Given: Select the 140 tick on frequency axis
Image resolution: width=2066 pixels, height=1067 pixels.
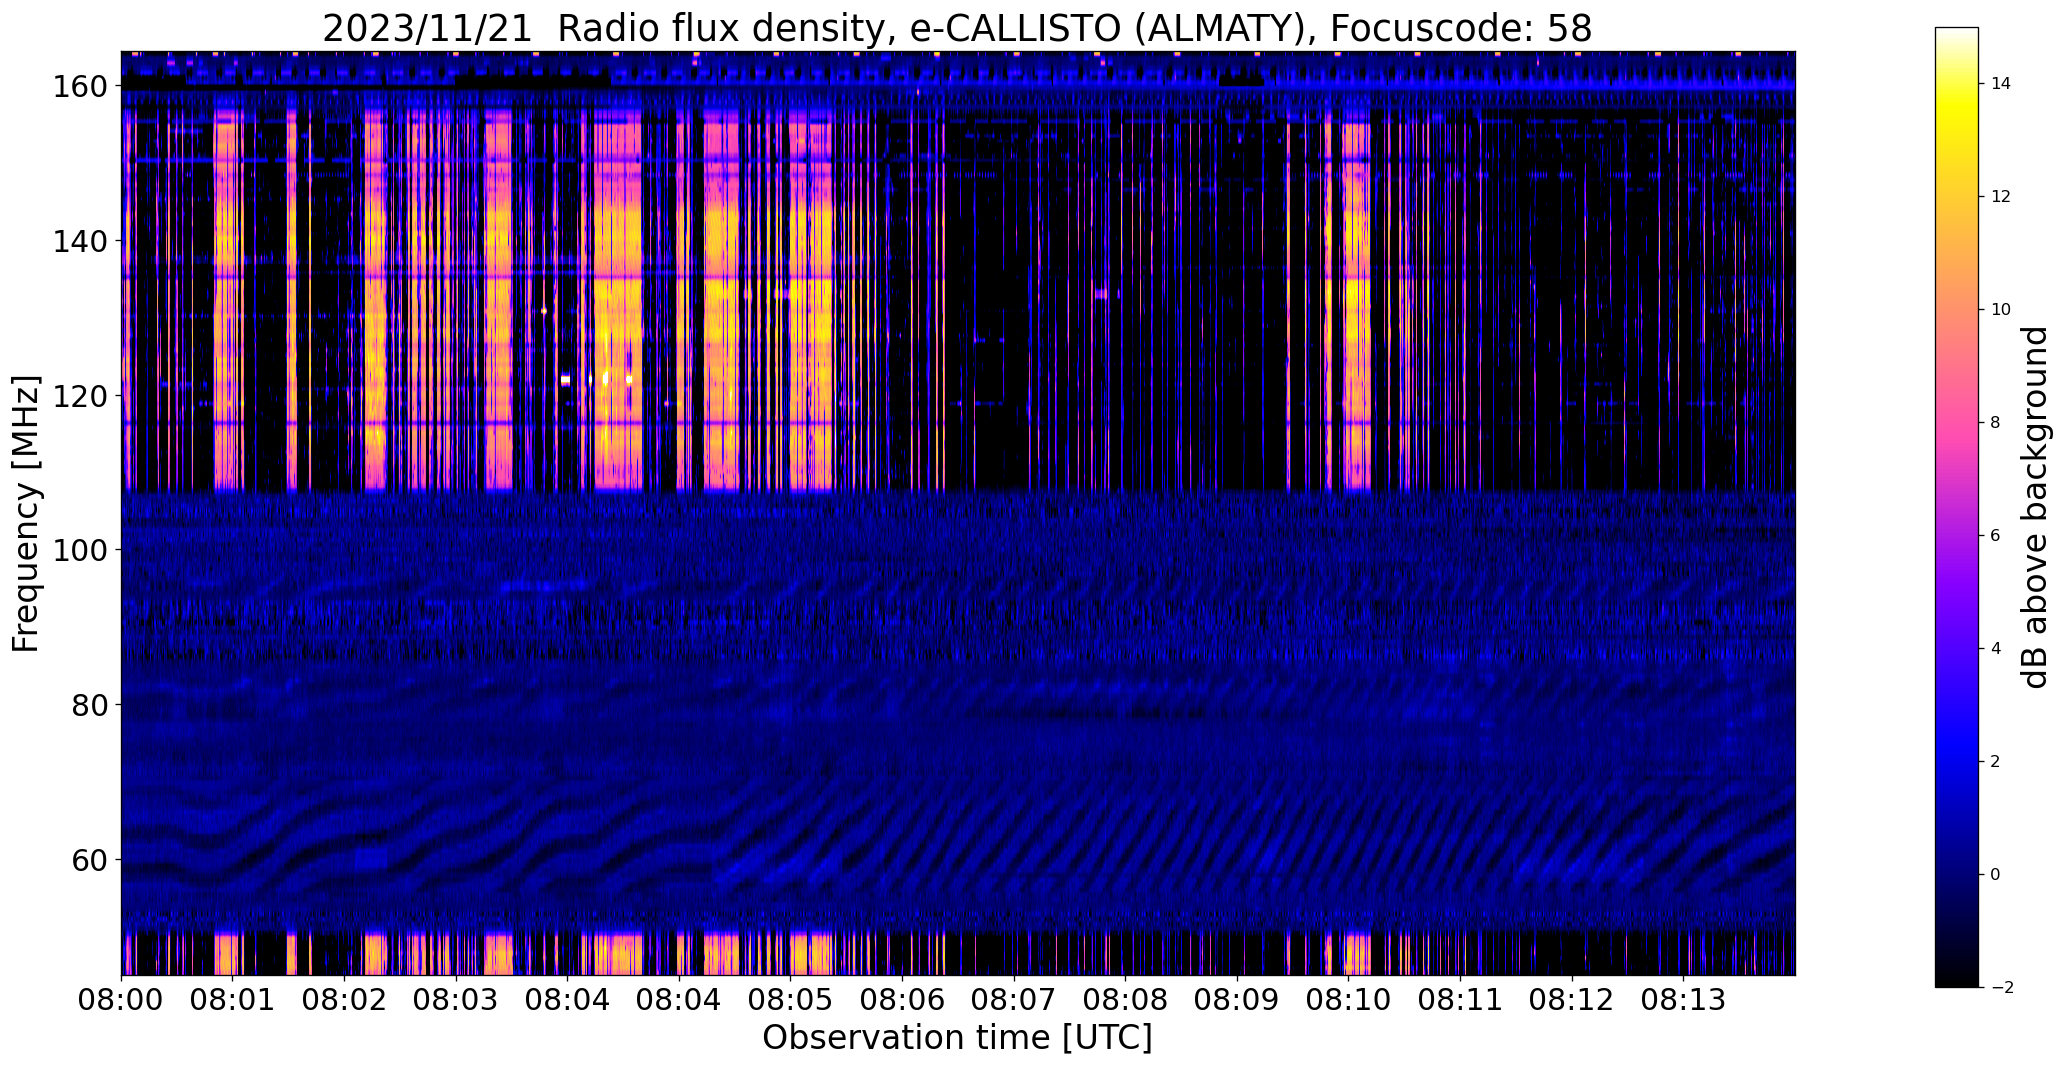Looking at the screenshot, I should pos(81,241).
